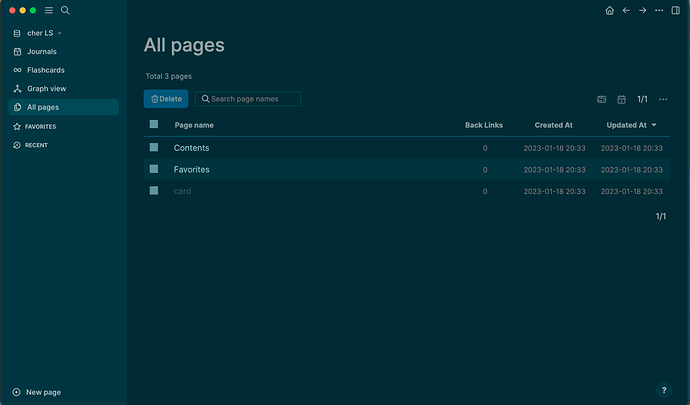This screenshot has height=405, width=690.
Task: Click the top 1/1 page indicator
Action: [x=642, y=99]
